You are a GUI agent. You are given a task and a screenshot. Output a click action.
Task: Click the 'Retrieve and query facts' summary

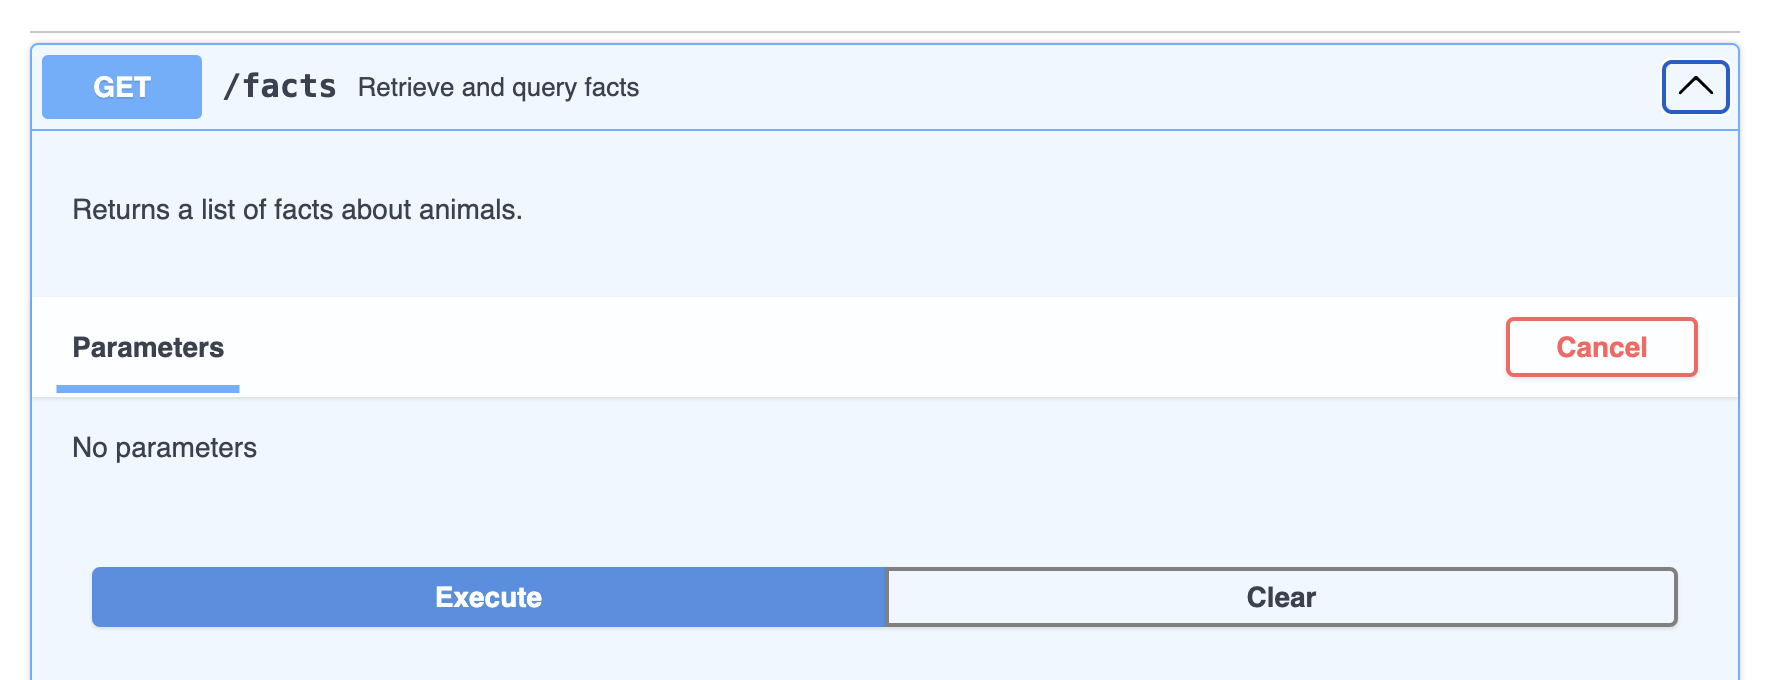[498, 88]
